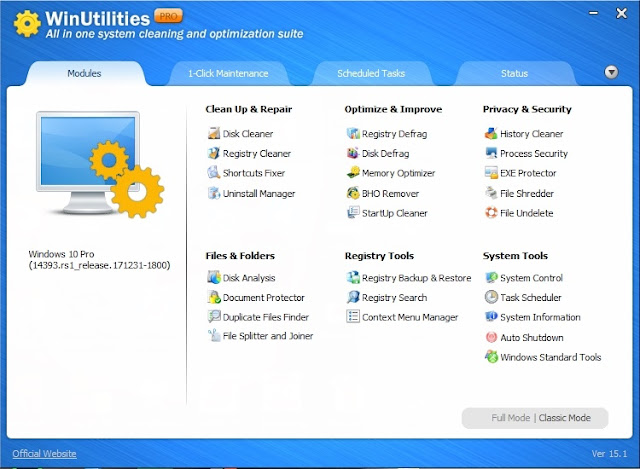Minimize the WinUtilities window
This screenshot has width=640, height=469.
(593, 13)
